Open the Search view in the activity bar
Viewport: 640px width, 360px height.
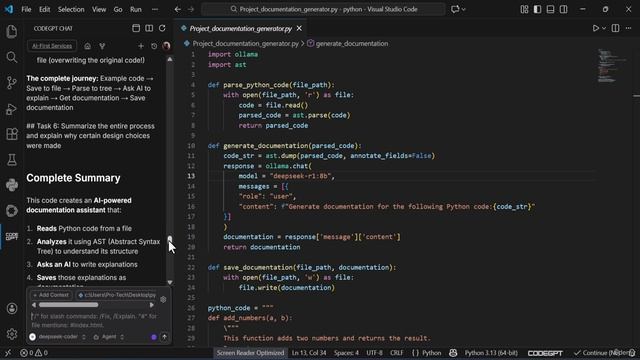pos(11,57)
